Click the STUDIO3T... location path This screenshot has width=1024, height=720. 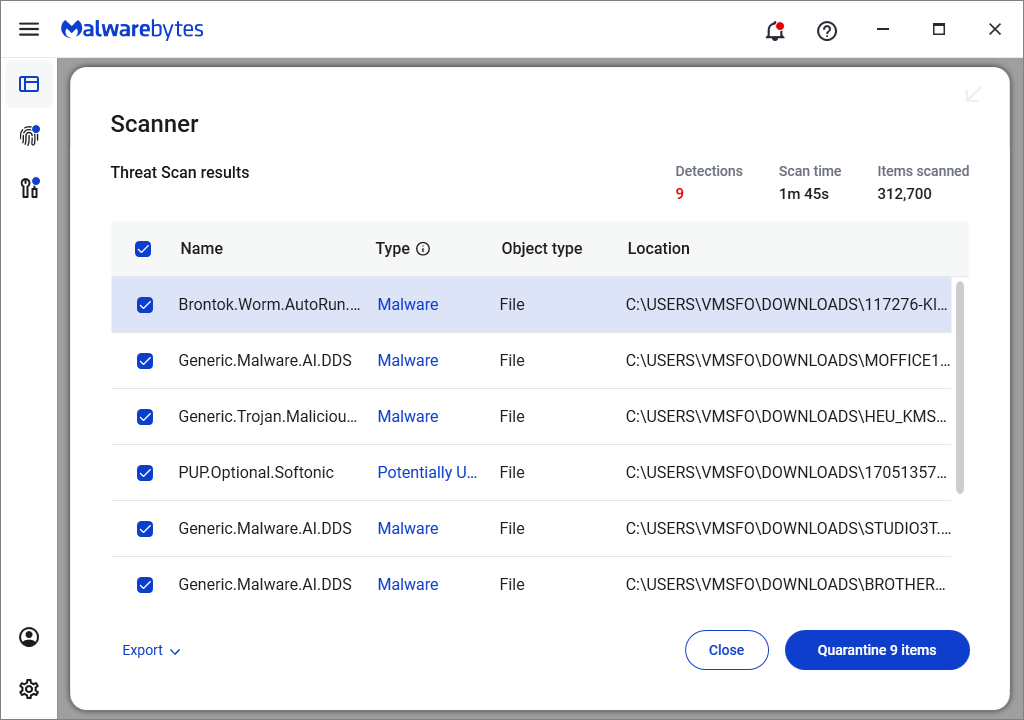click(788, 529)
